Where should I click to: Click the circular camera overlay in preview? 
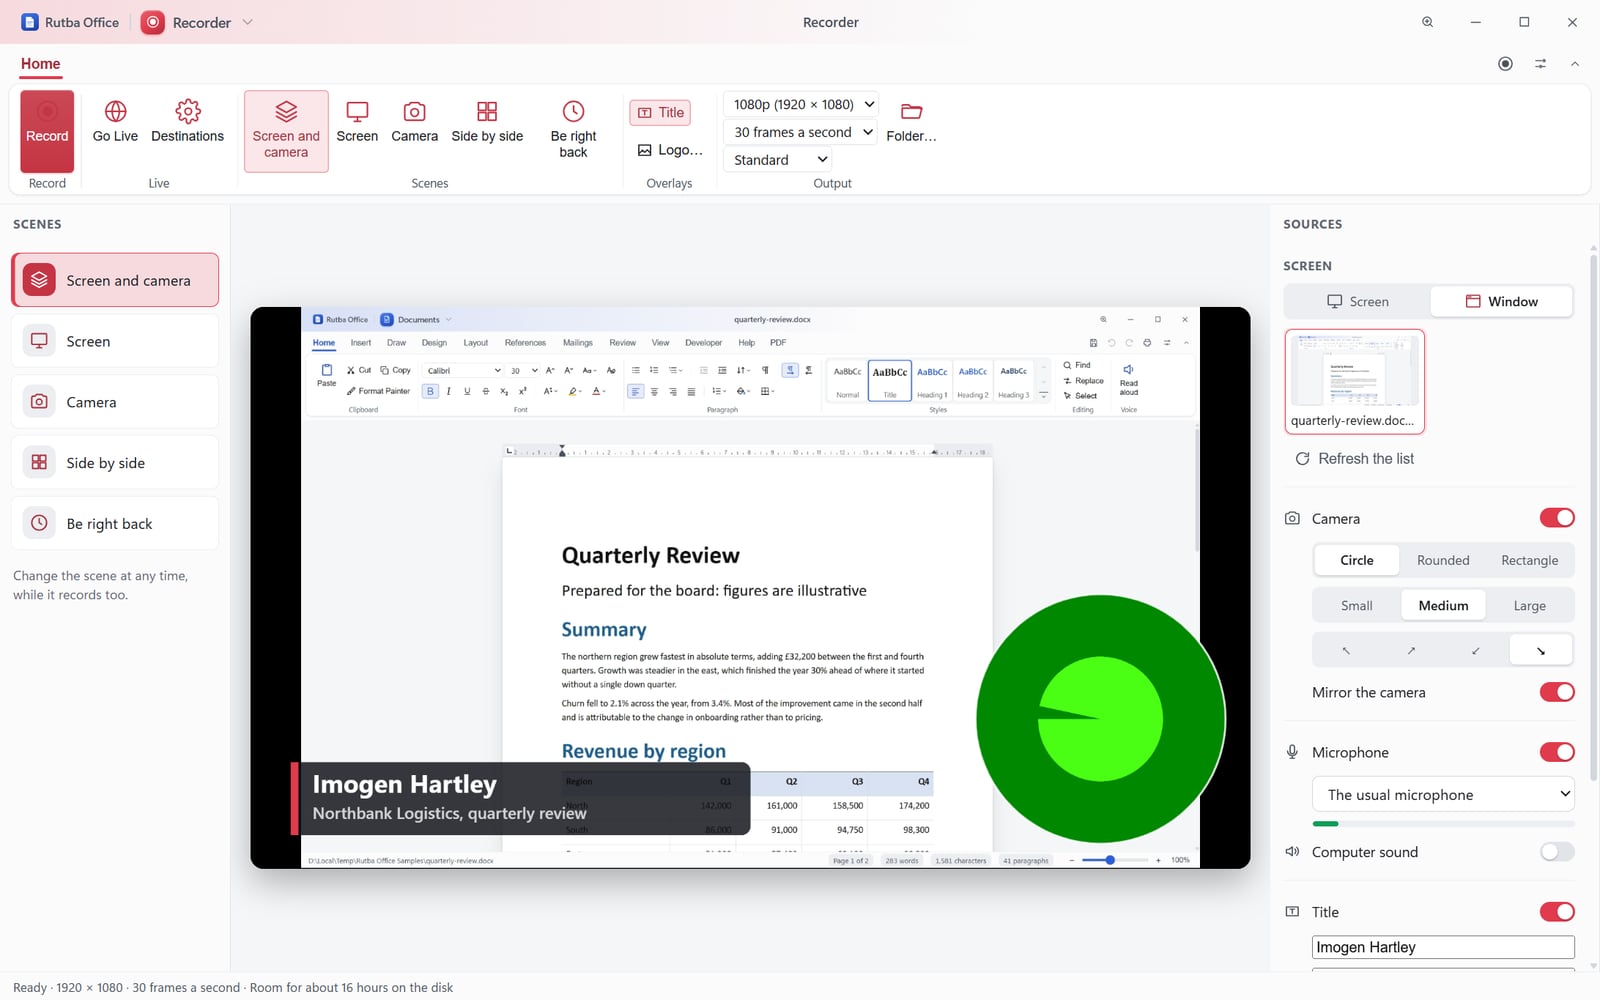tap(1100, 719)
